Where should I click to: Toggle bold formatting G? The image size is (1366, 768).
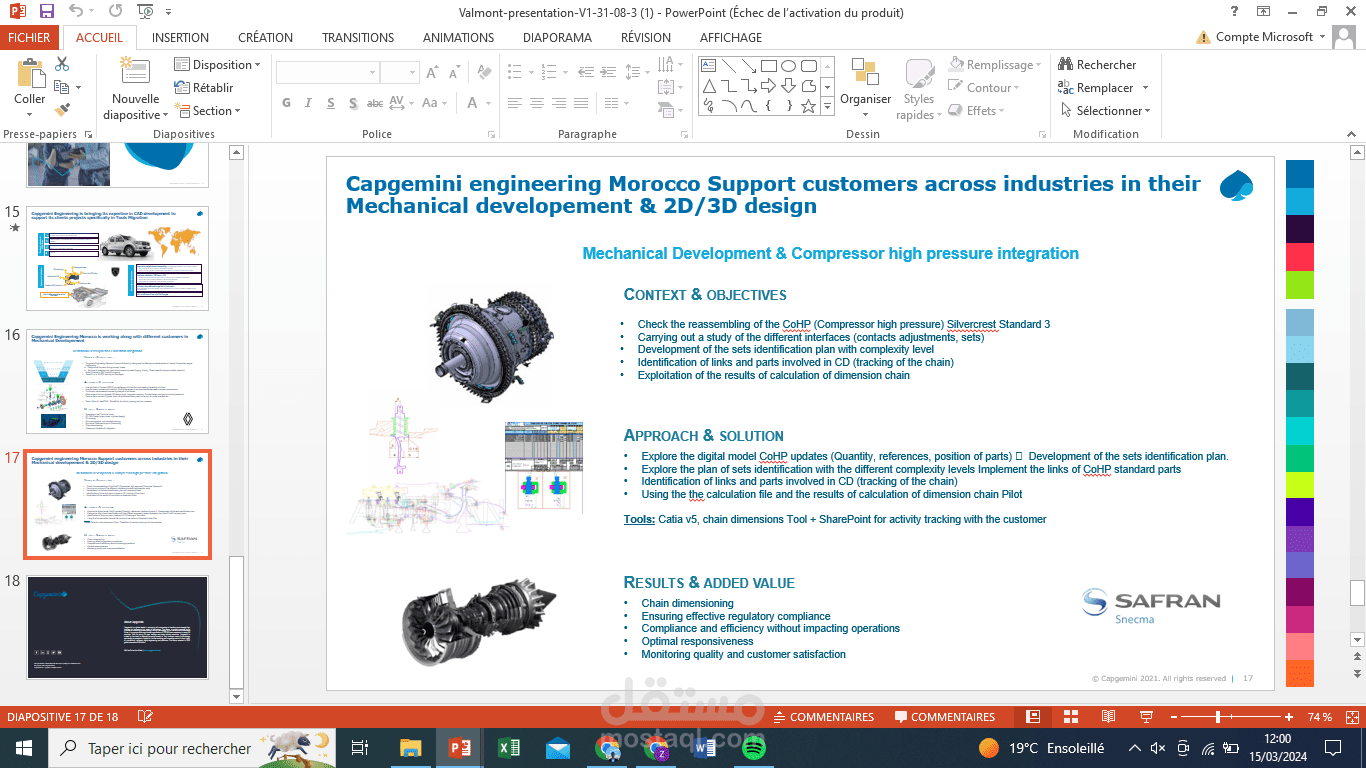tap(287, 103)
